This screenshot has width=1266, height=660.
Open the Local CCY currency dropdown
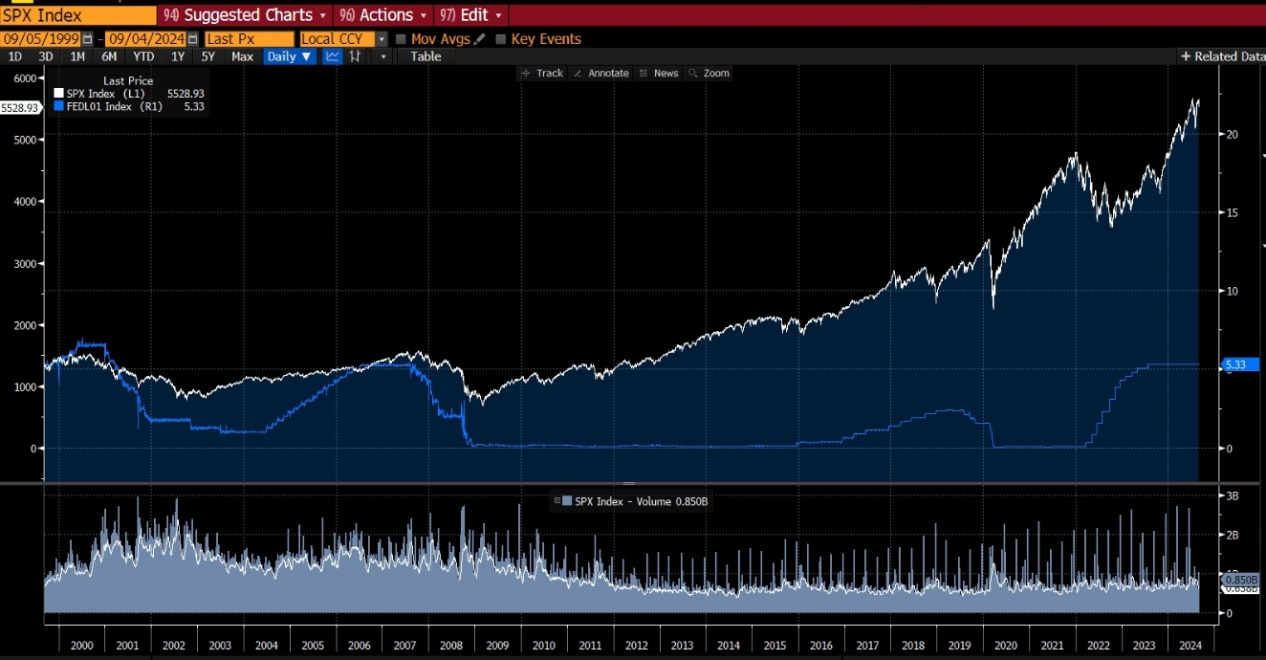coord(381,39)
